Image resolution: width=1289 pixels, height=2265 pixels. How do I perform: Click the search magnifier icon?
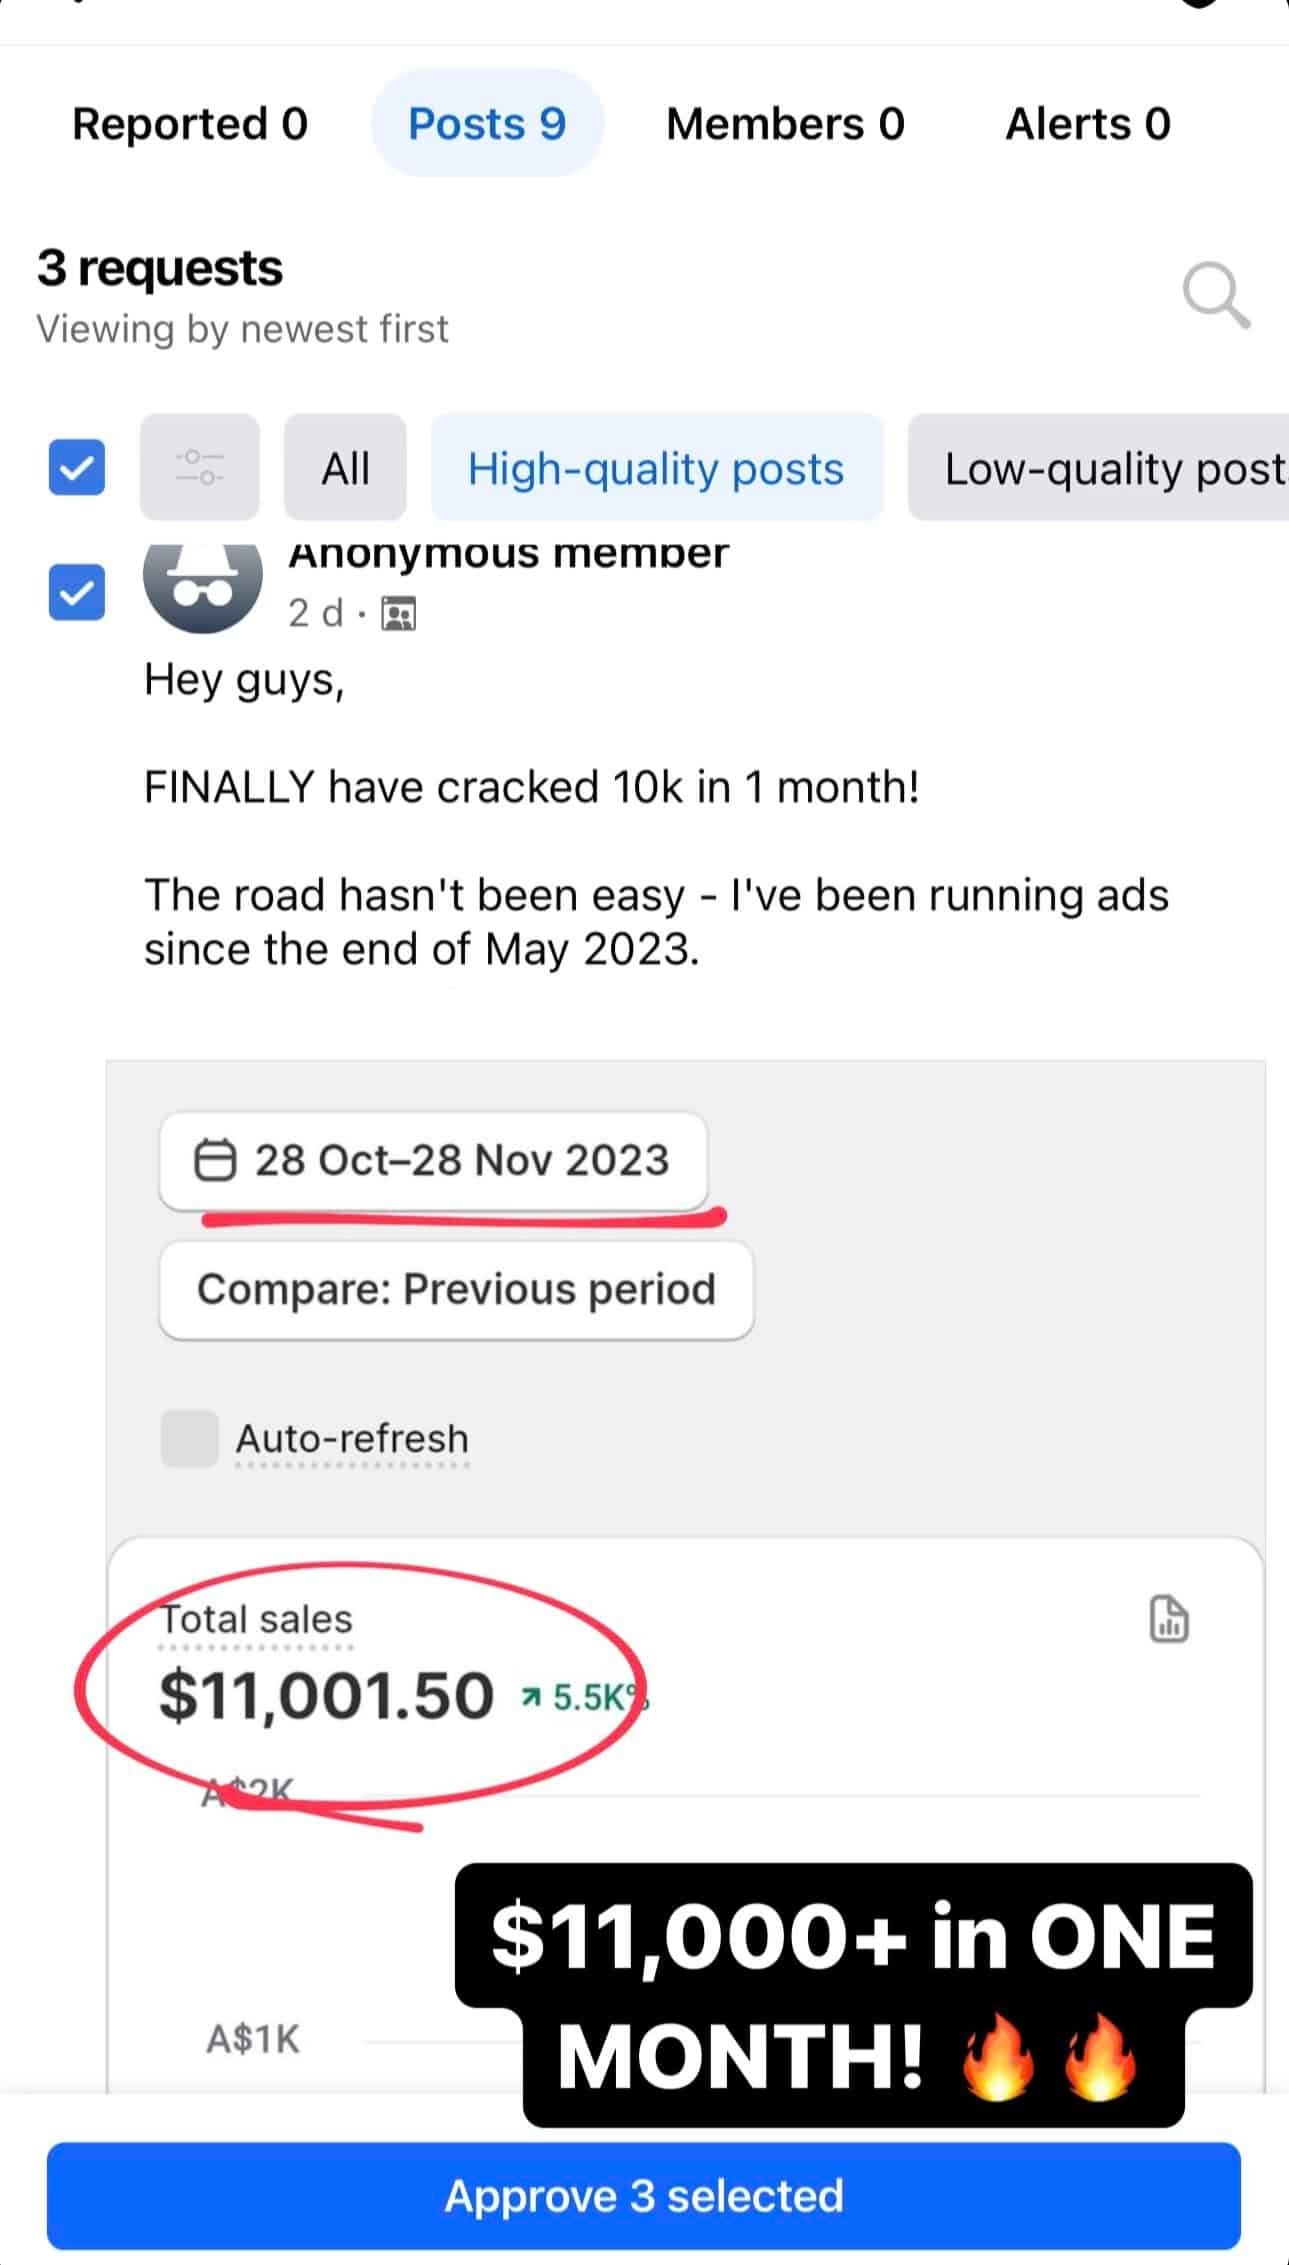(1215, 295)
